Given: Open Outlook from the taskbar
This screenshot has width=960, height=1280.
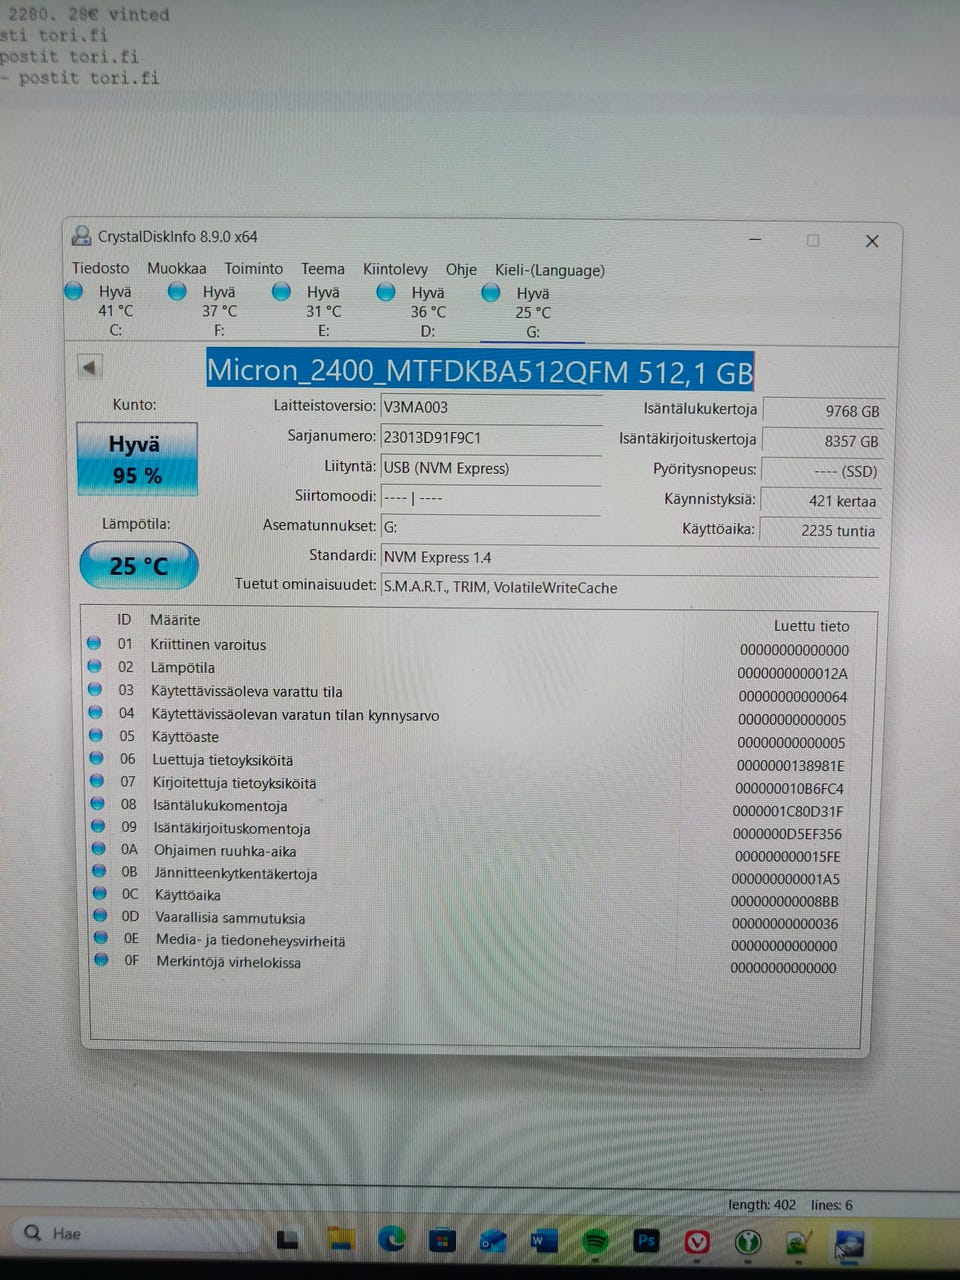Looking at the screenshot, I should point(493,1241).
